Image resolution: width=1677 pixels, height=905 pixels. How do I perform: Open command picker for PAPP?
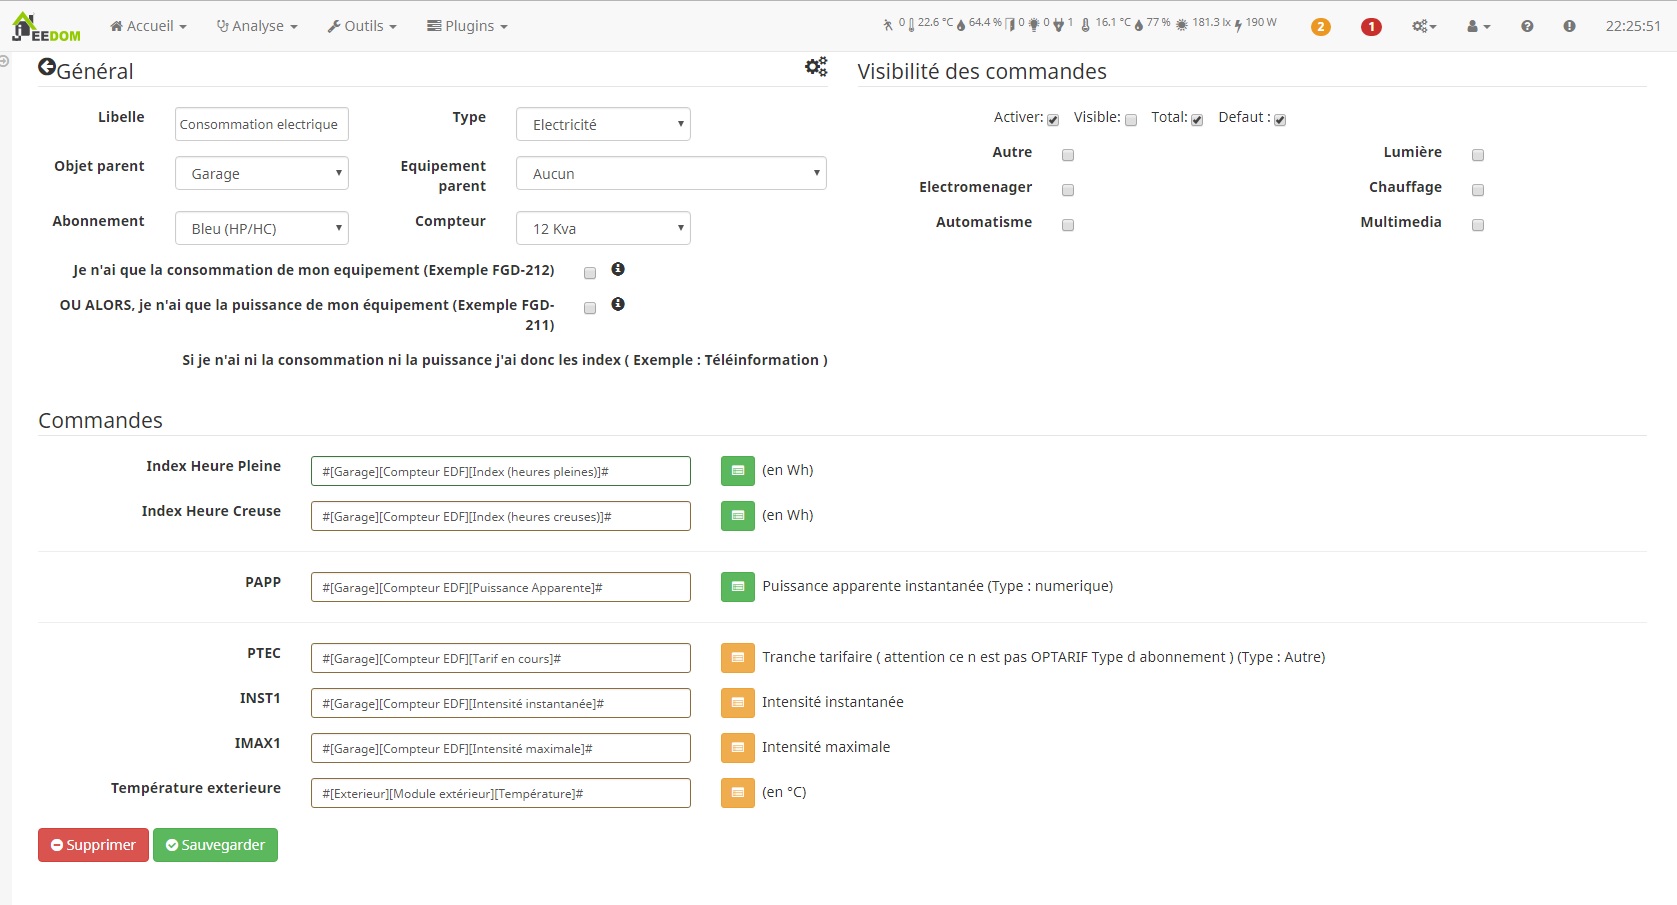(738, 586)
